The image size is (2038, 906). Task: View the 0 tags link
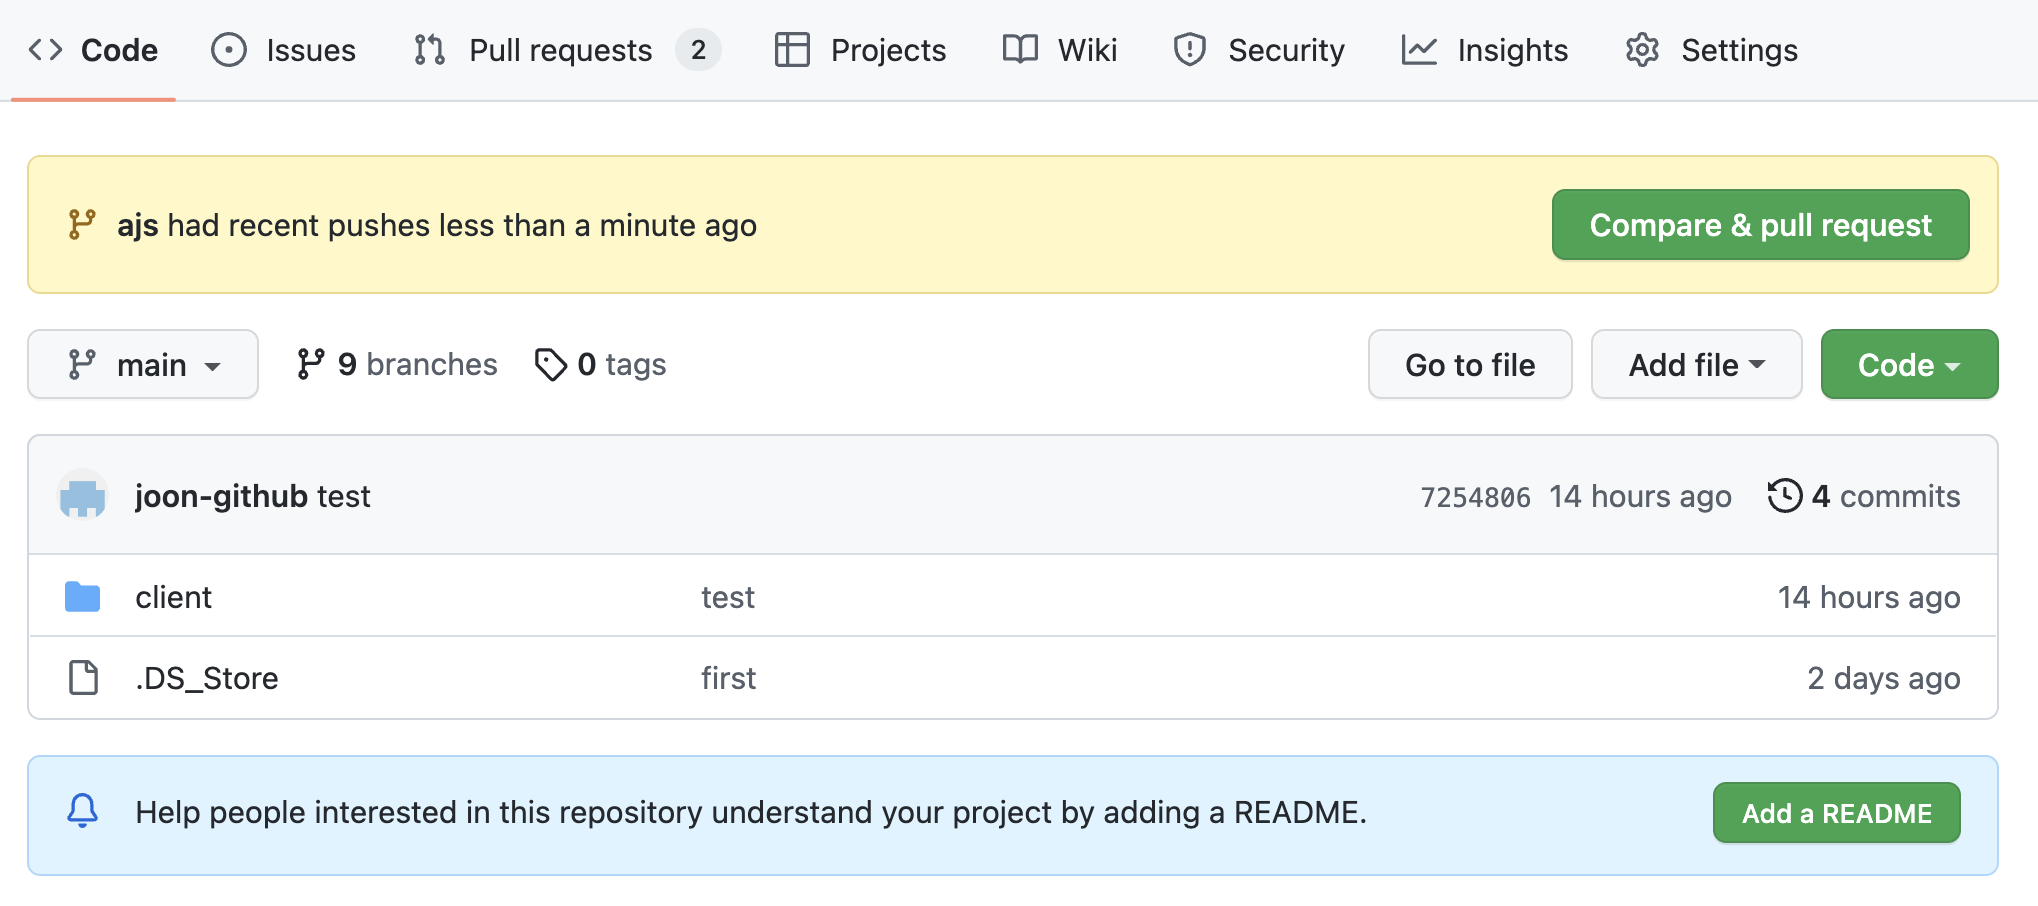600,364
